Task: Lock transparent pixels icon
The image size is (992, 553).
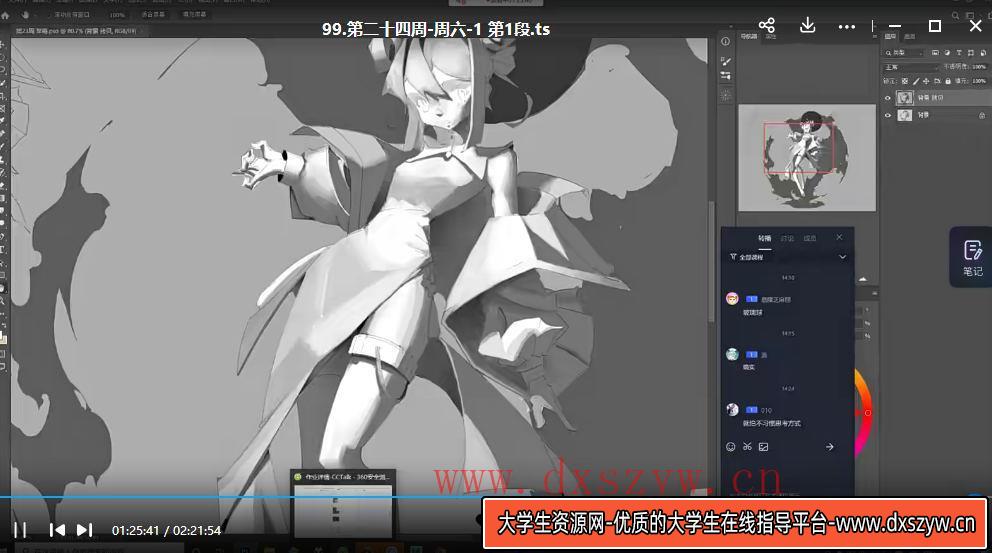Action: 905,81
